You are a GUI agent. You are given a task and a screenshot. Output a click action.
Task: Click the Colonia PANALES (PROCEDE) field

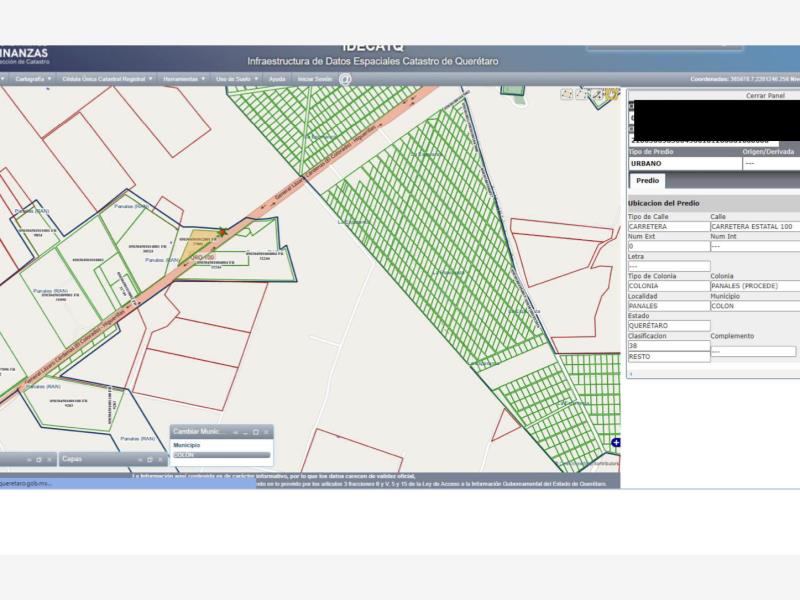755,286
